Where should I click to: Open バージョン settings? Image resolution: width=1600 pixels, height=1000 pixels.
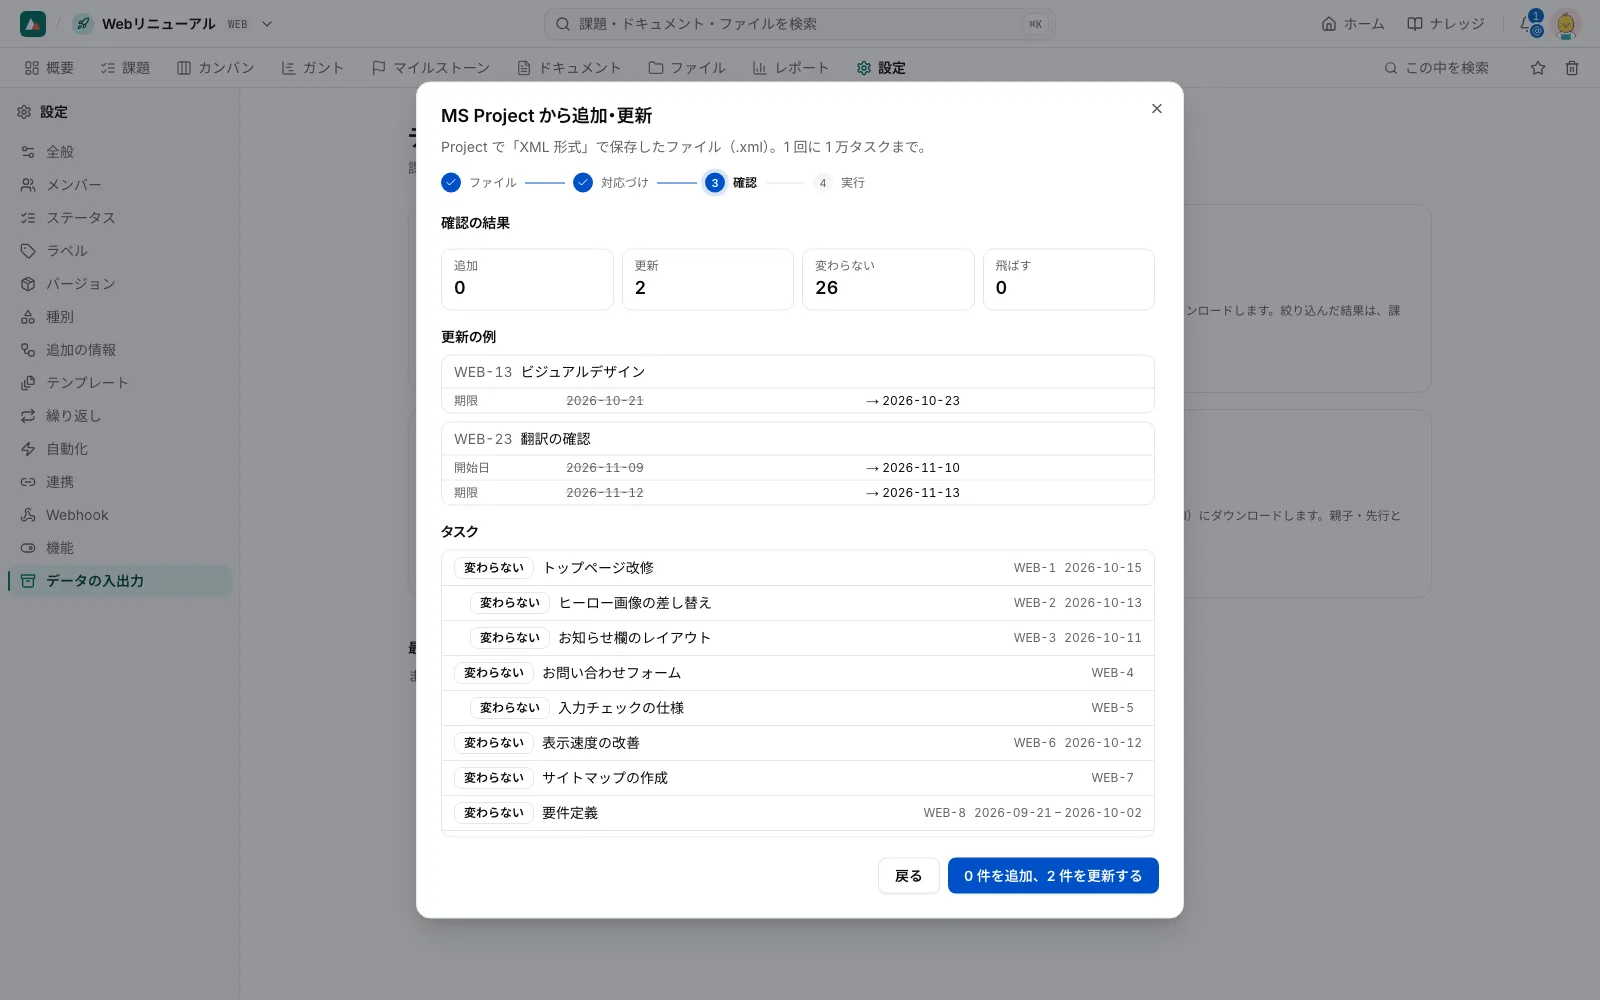pyautogui.click(x=120, y=284)
